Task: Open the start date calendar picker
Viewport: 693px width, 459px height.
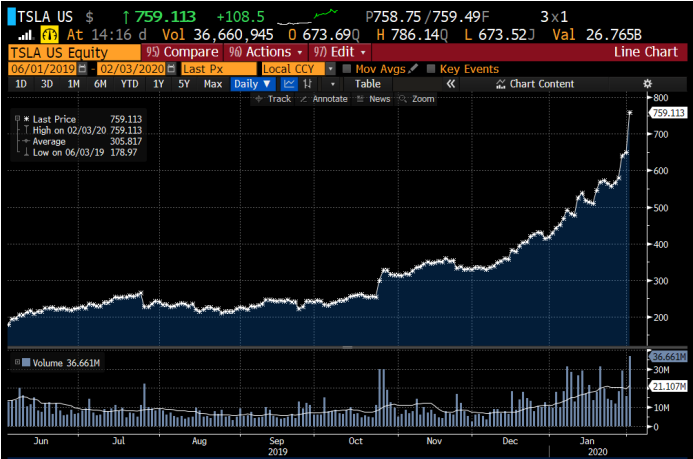Action: click(82, 69)
